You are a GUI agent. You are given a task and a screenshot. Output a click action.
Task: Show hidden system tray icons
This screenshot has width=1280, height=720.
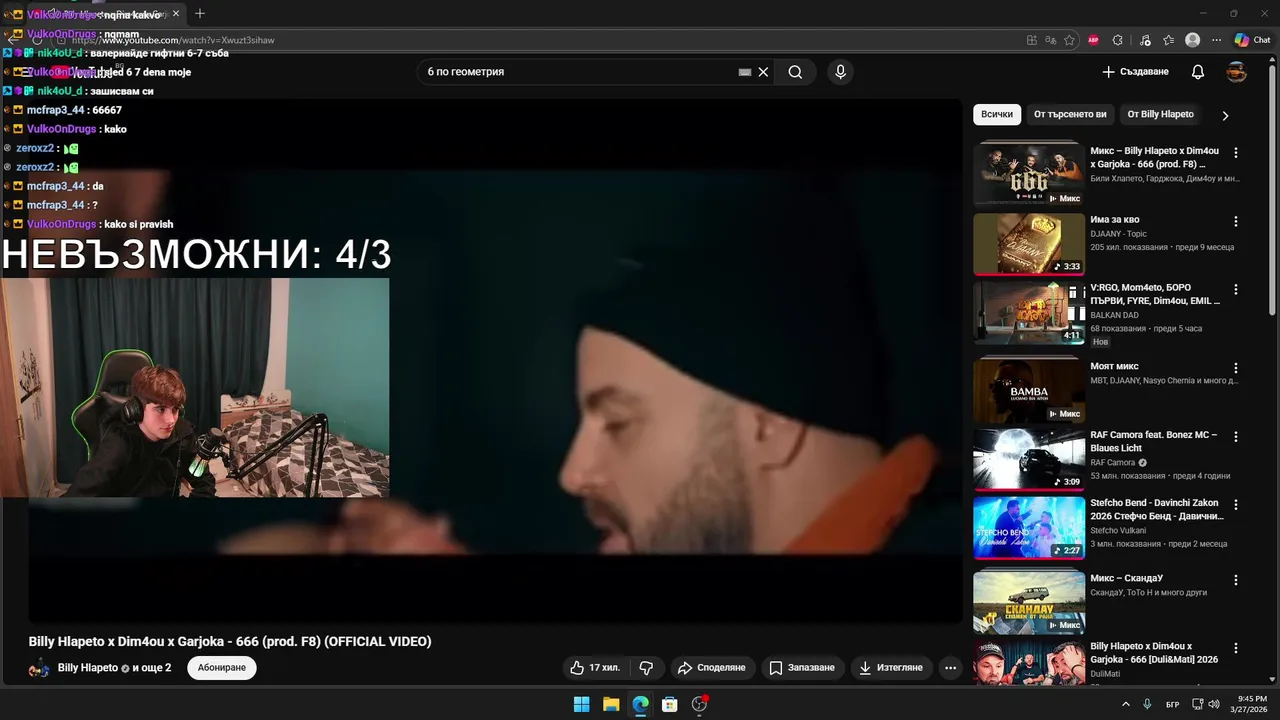point(1126,704)
